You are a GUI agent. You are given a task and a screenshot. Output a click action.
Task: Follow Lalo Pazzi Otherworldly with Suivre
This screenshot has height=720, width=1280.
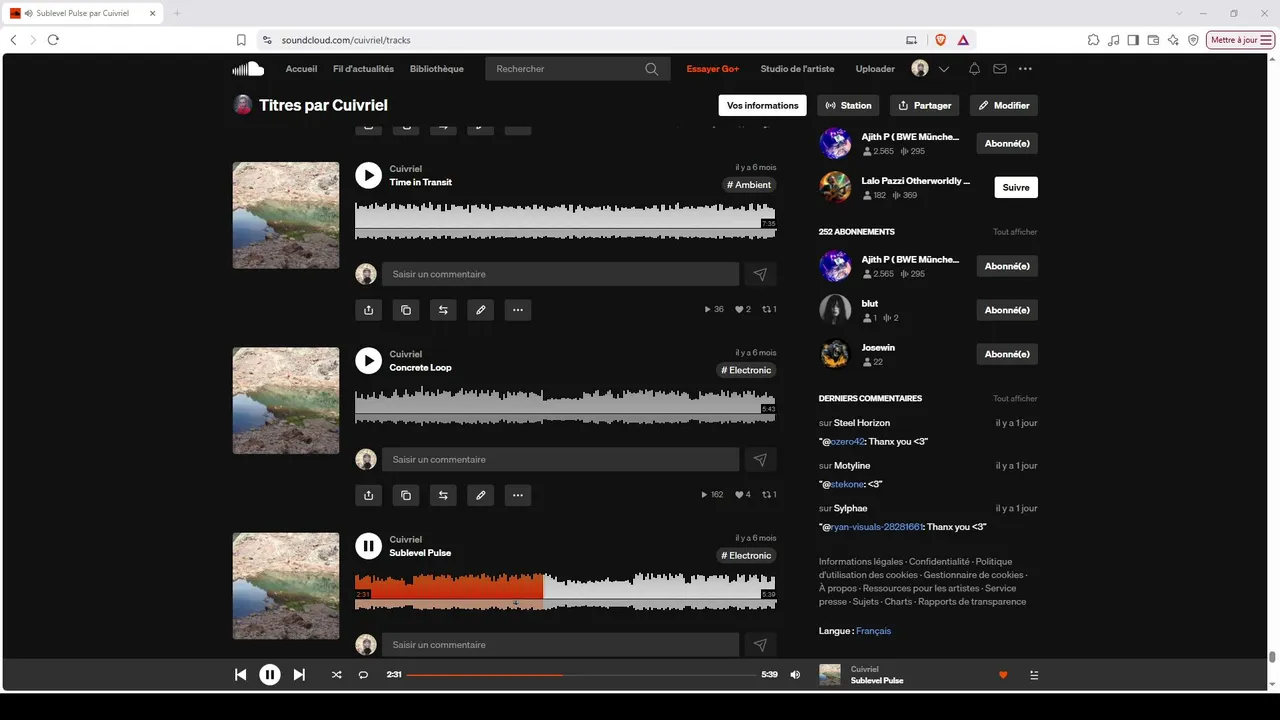point(1016,187)
